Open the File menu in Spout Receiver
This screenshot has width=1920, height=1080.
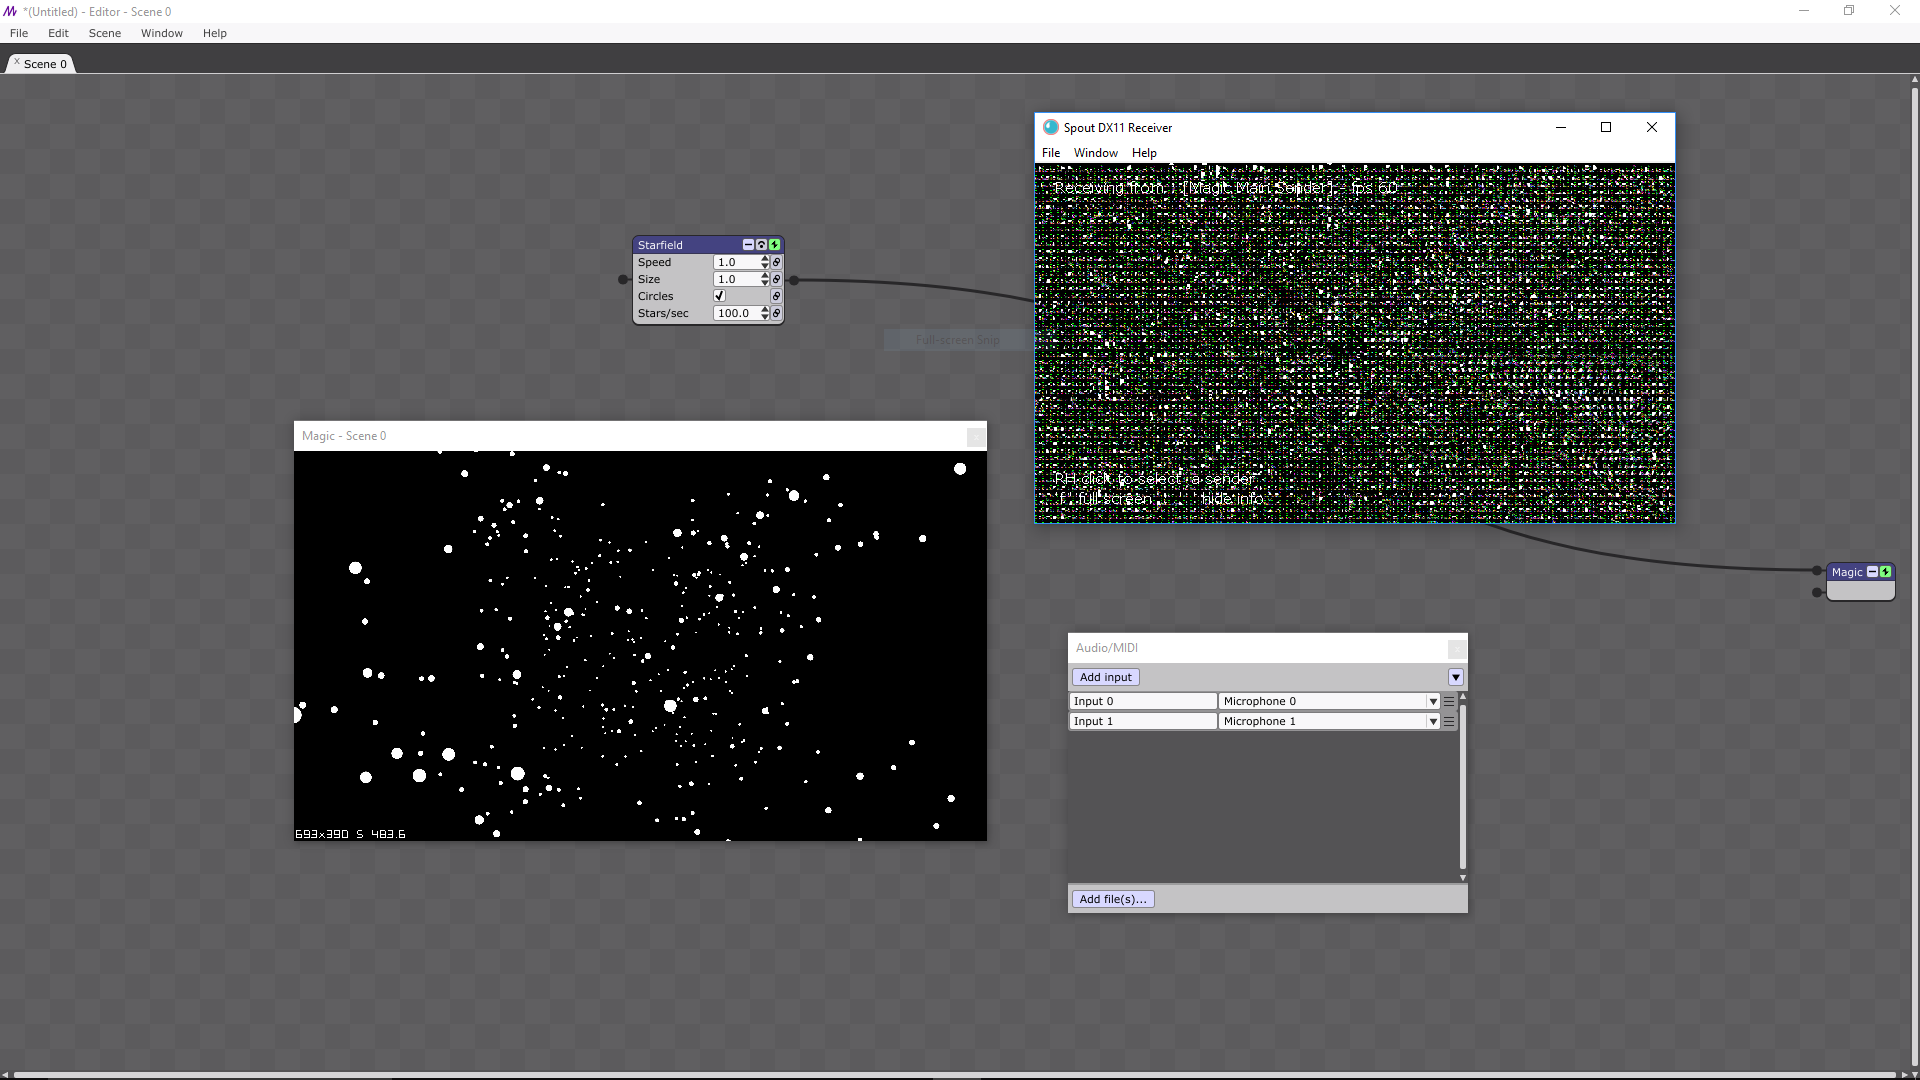pos(1051,153)
